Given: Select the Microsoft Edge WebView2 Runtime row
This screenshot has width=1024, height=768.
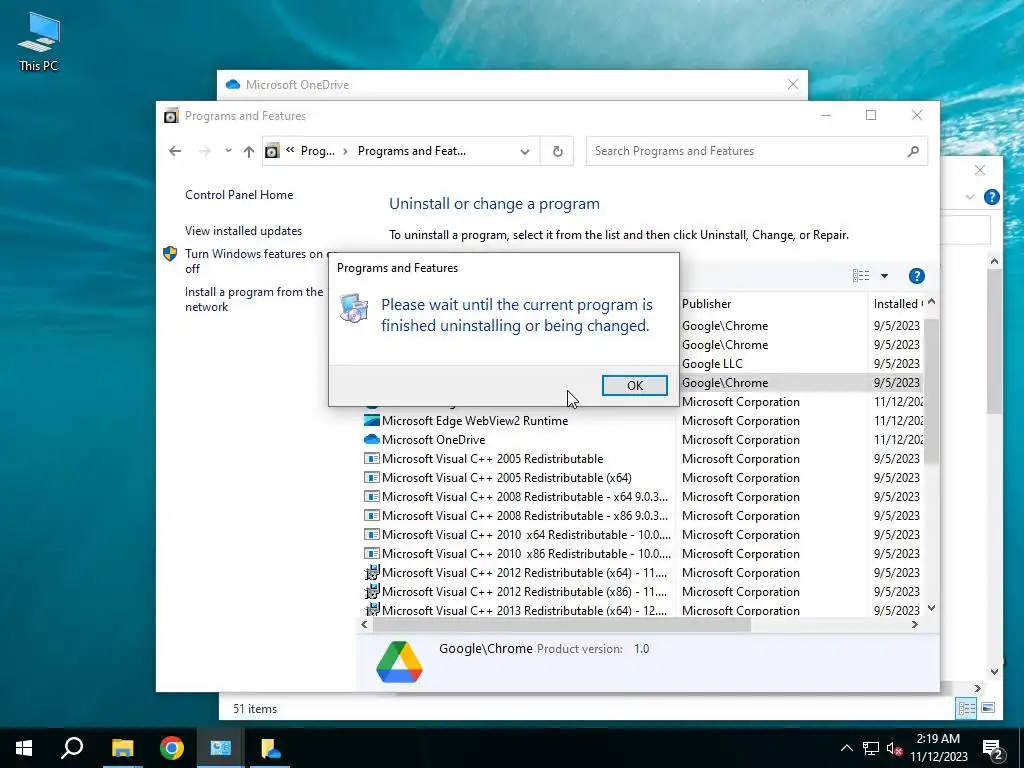Looking at the screenshot, I should point(642,421).
